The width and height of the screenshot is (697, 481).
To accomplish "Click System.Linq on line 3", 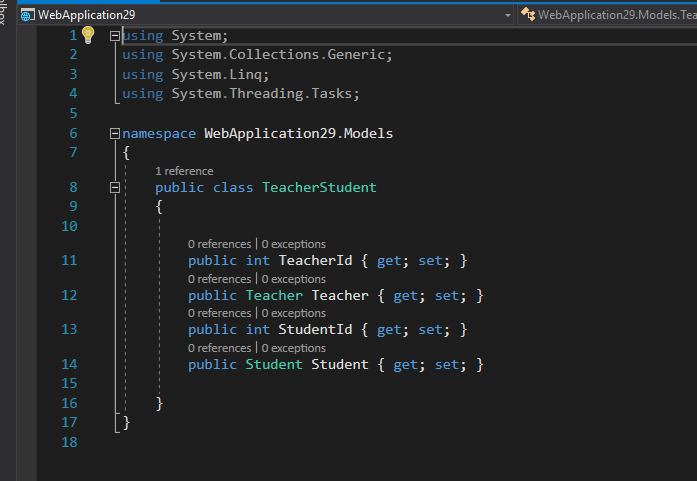I will (x=218, y=74).
